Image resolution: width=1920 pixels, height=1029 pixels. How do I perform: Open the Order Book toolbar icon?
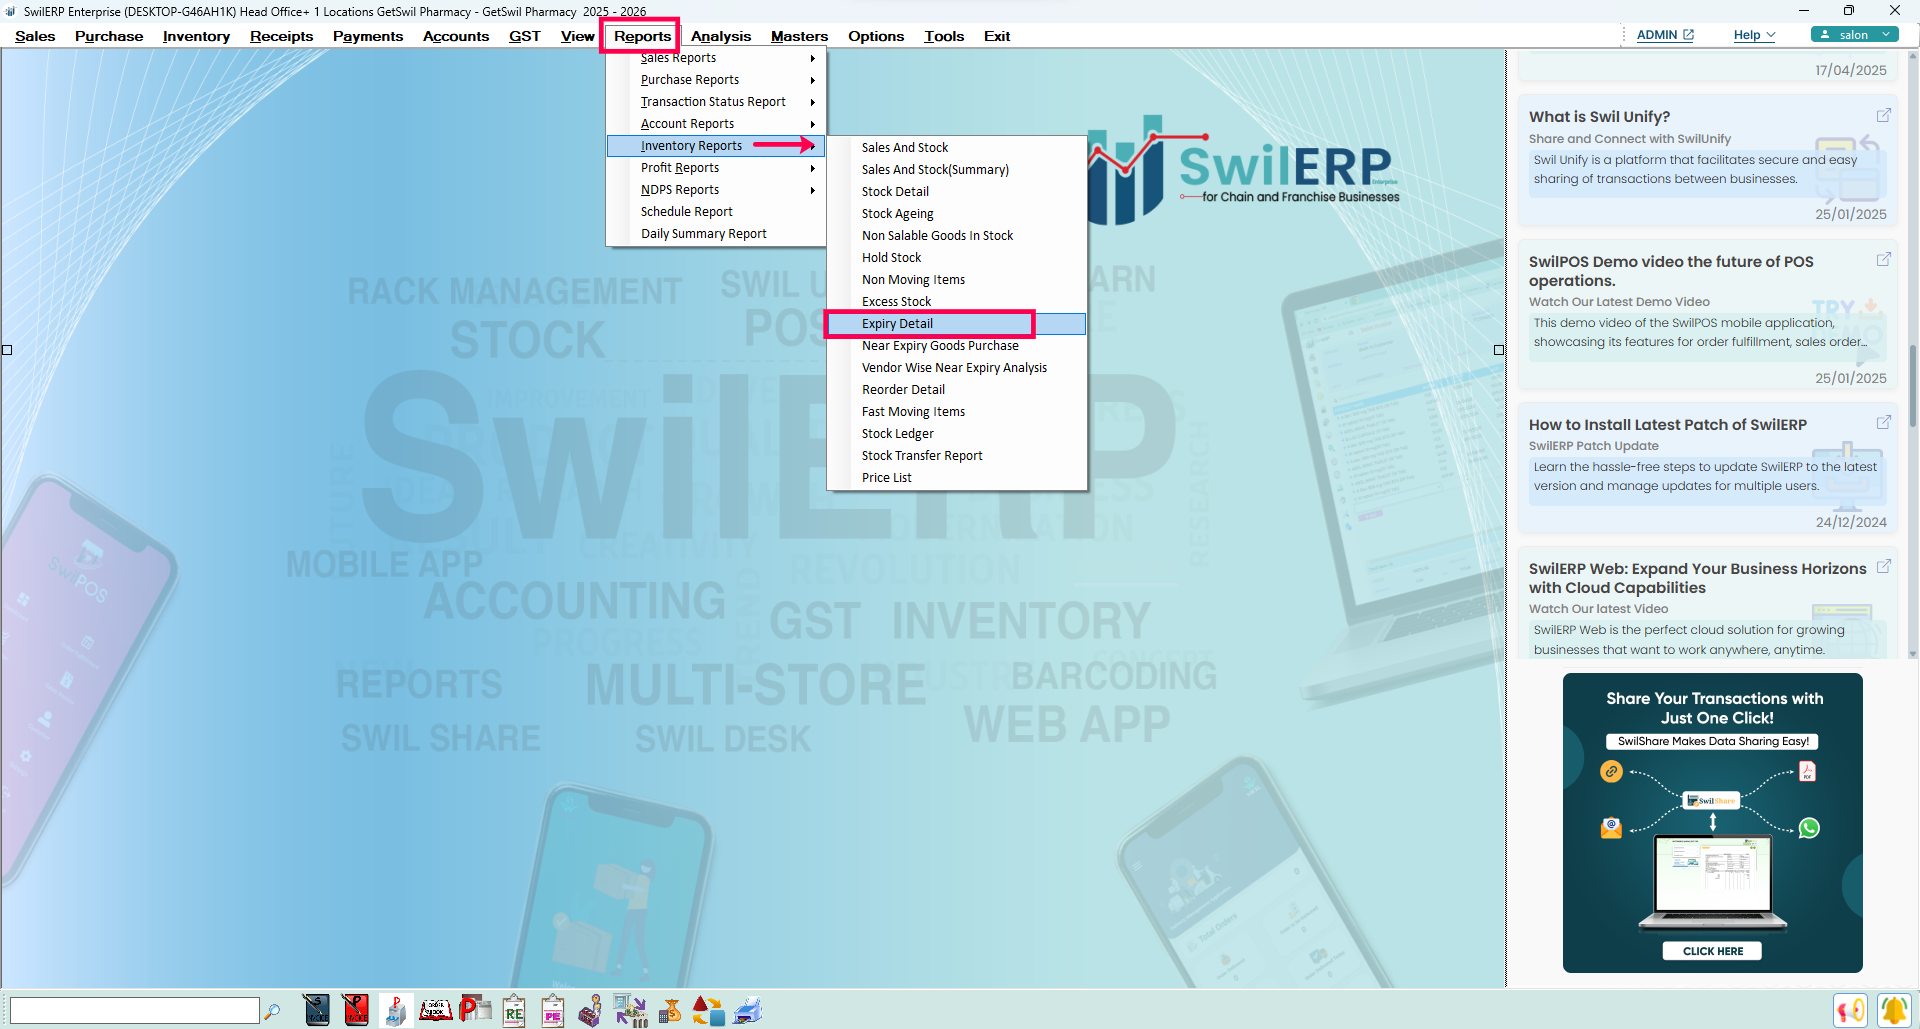coord(435,1010)
